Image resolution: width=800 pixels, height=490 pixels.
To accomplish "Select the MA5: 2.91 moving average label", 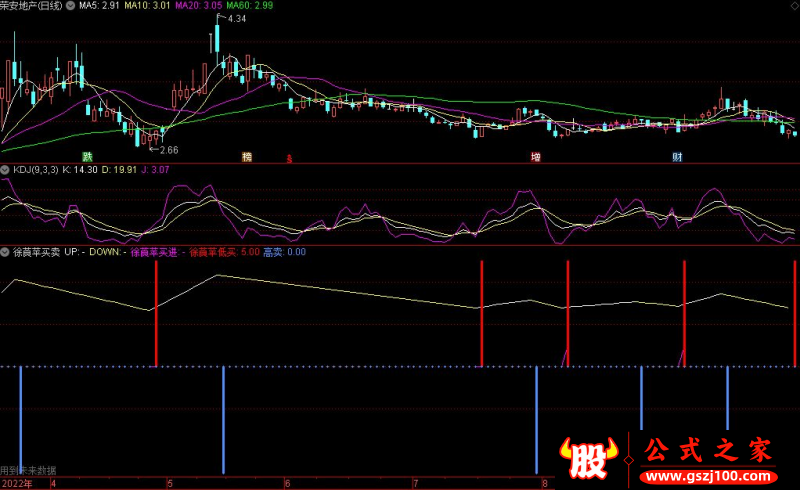I will coord(99,6).
